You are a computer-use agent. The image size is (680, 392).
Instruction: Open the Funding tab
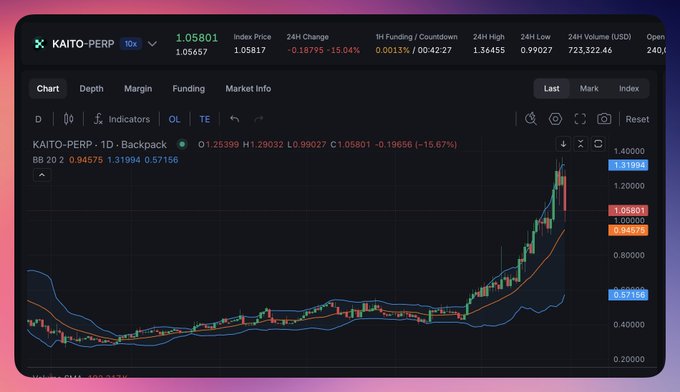(189, 88)
